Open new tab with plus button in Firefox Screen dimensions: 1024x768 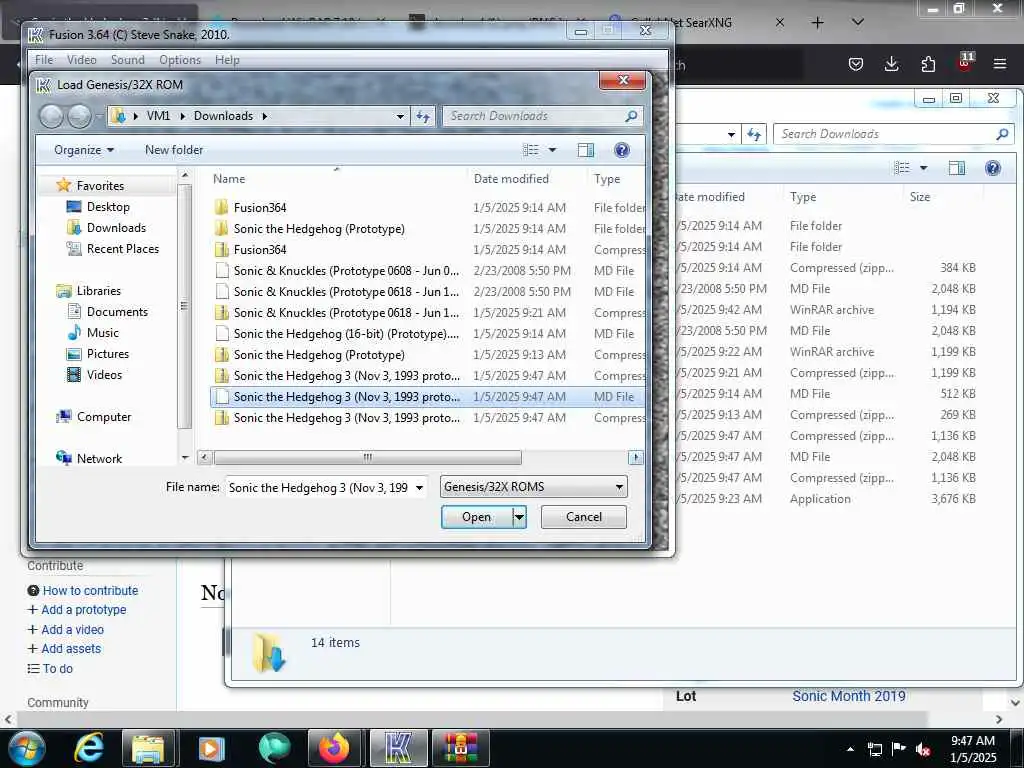tap(817, 23)
